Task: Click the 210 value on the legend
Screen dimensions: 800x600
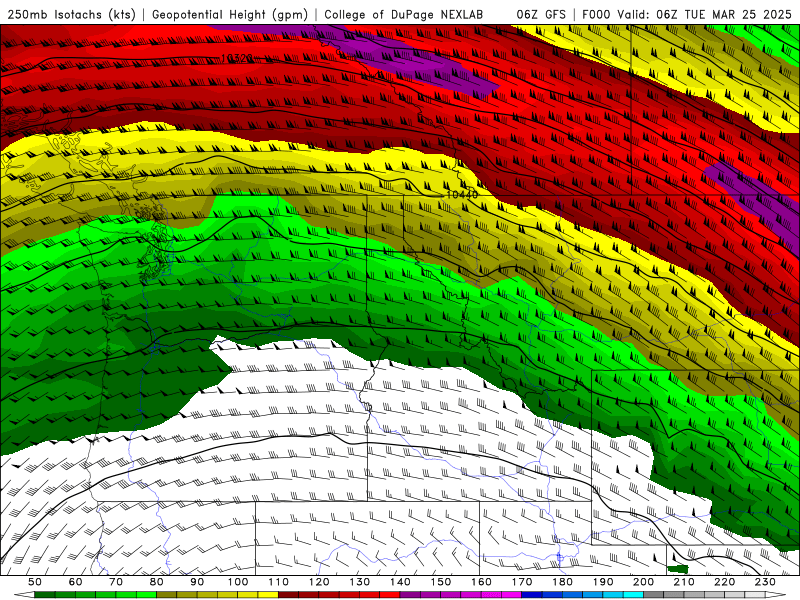Action: point(684,582)
